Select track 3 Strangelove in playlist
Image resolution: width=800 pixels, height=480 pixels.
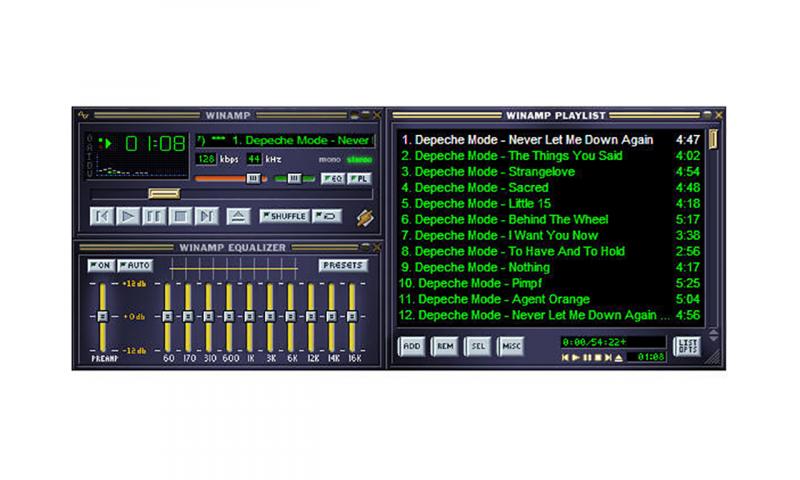pos(551,171)
